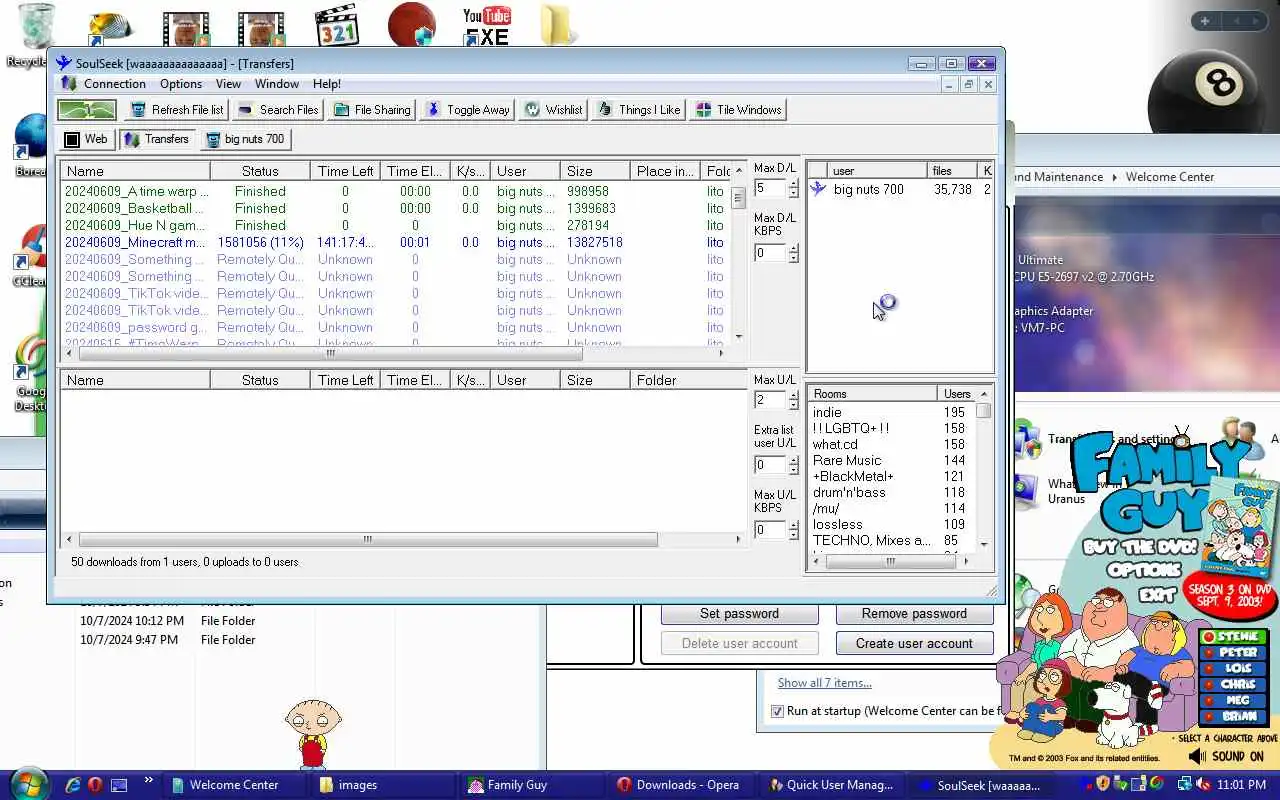The width and height of the screenshot is (1280, 800).
Task: Increase the Max D/L spinner value
Action: click(x=793, y=184)
